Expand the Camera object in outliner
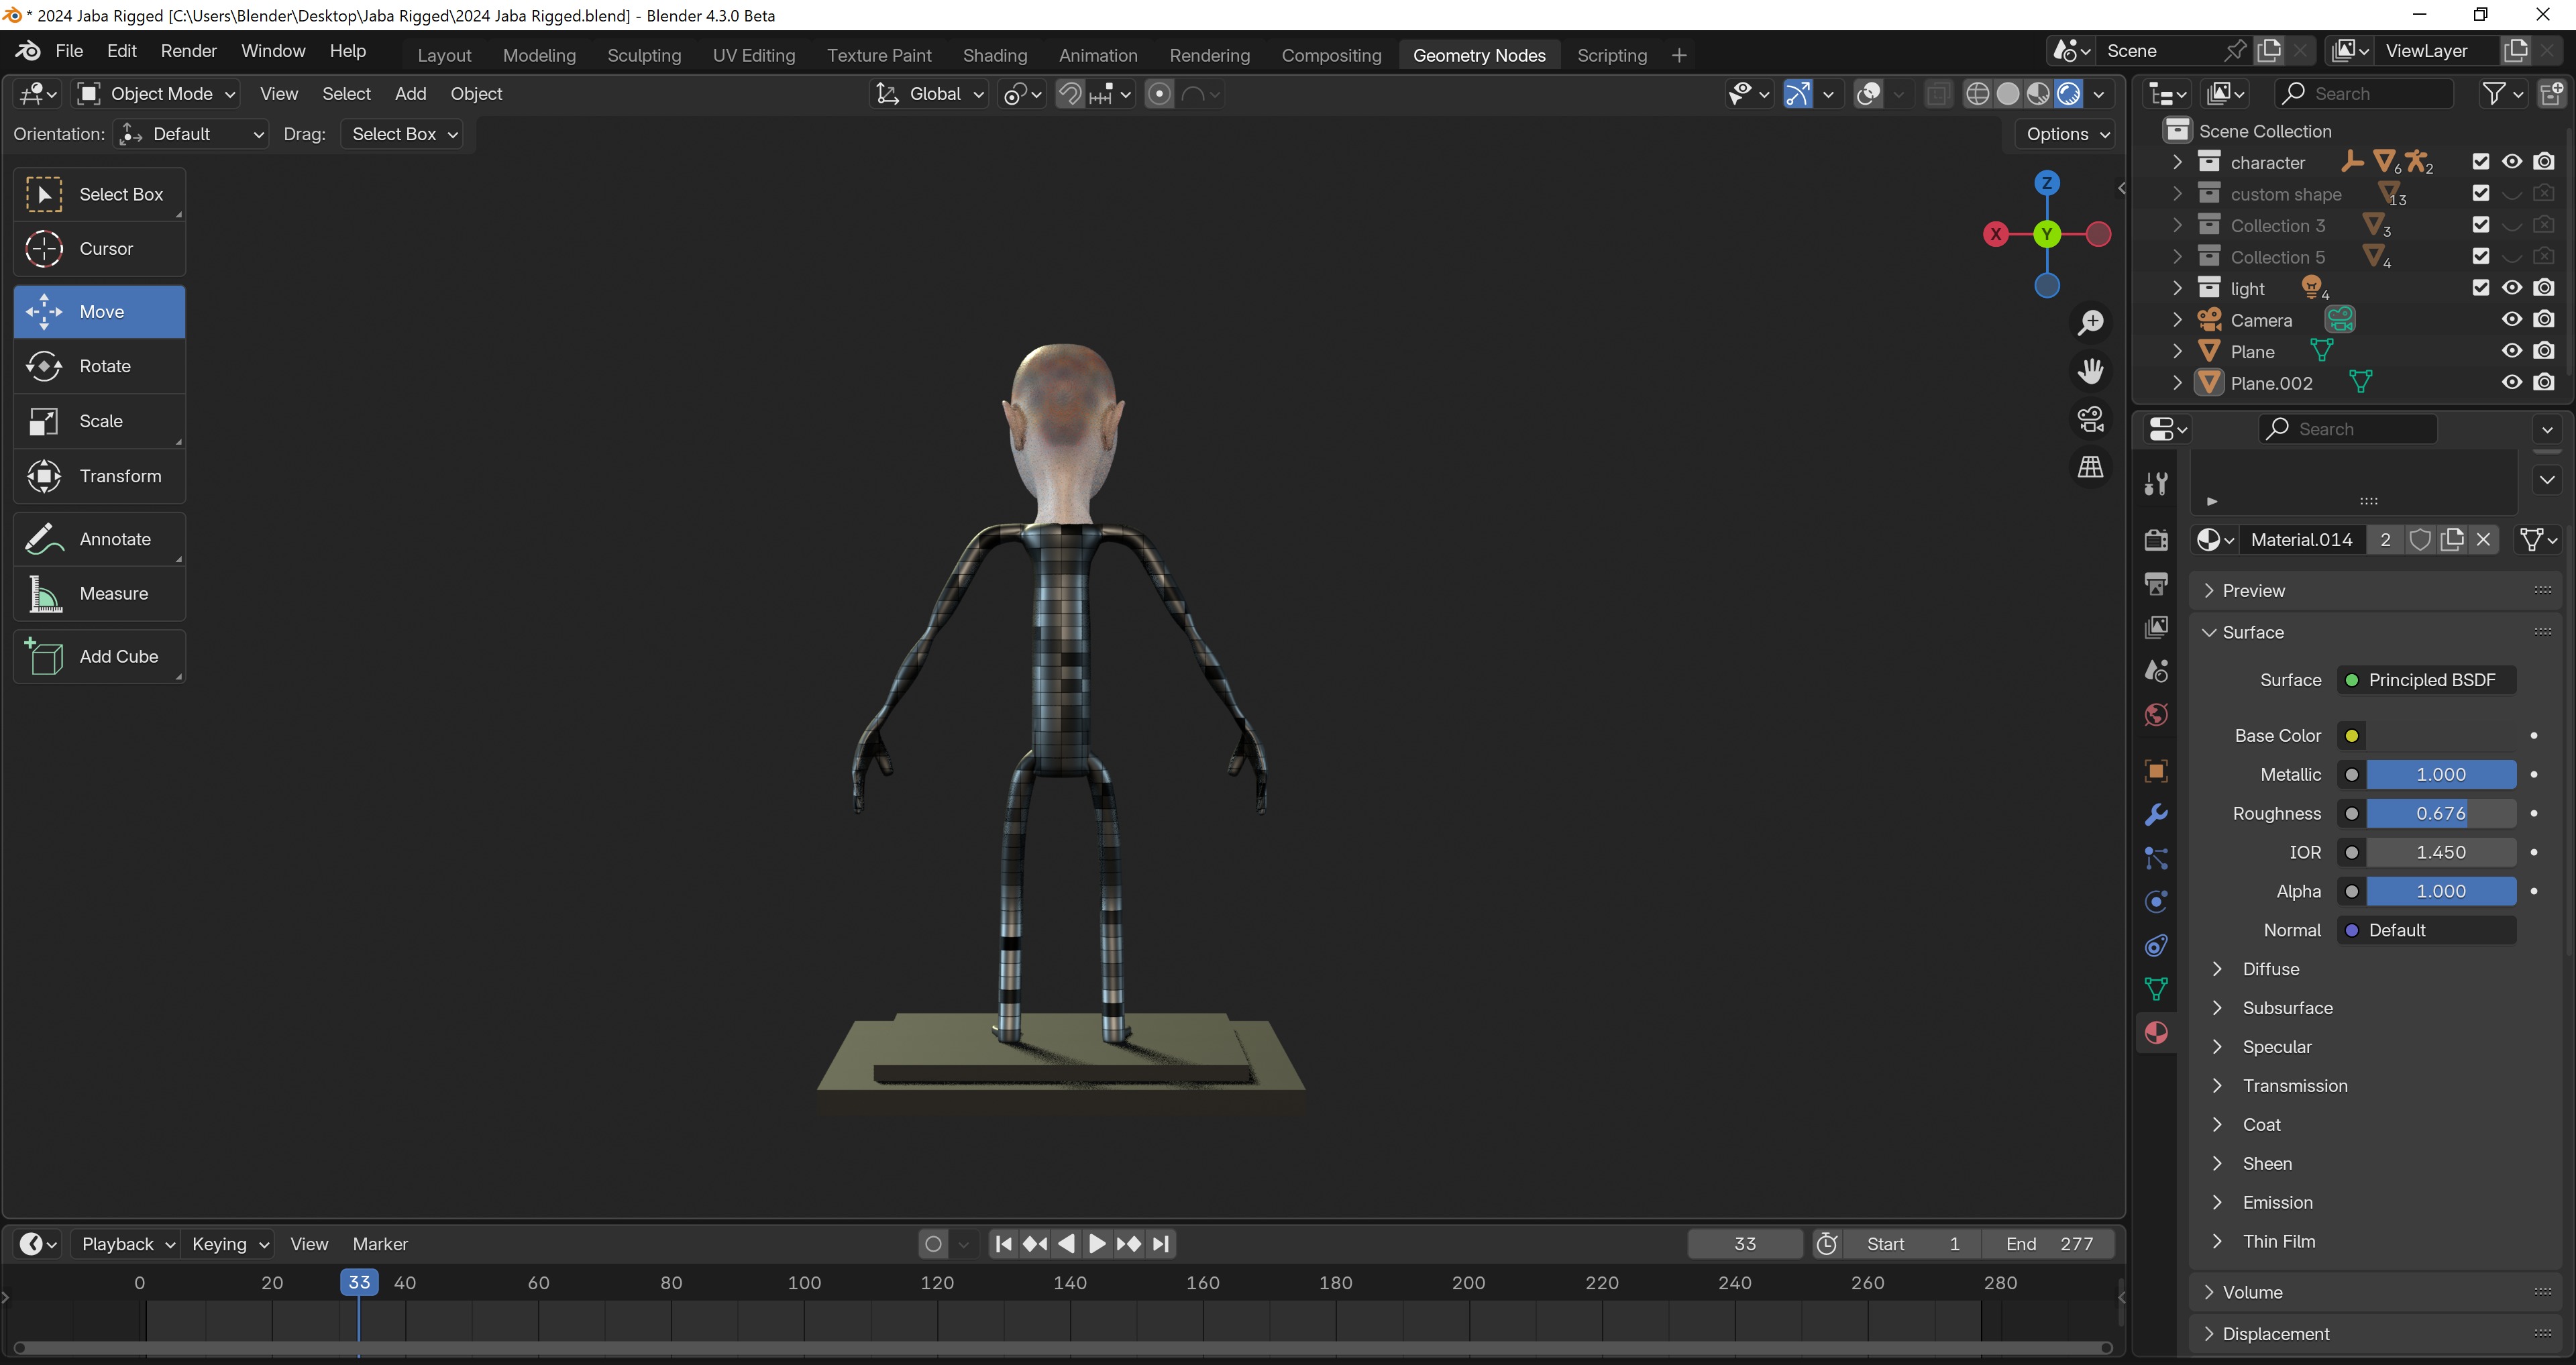Screen dimensions: 2576x1365 [x=2177, y=320]
